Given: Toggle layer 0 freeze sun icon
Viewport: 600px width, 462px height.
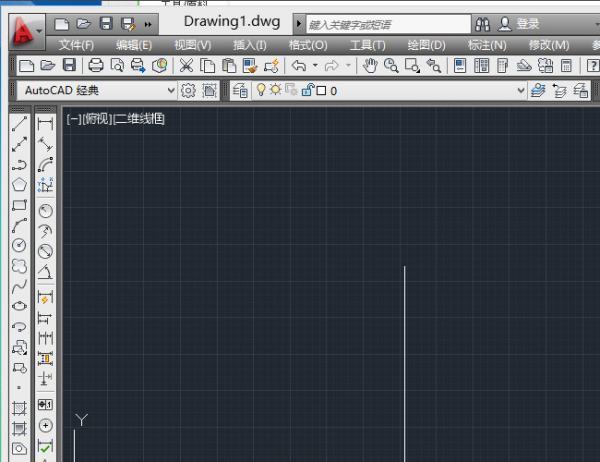Looking at the screenshot, I should (x=276, y=90).
